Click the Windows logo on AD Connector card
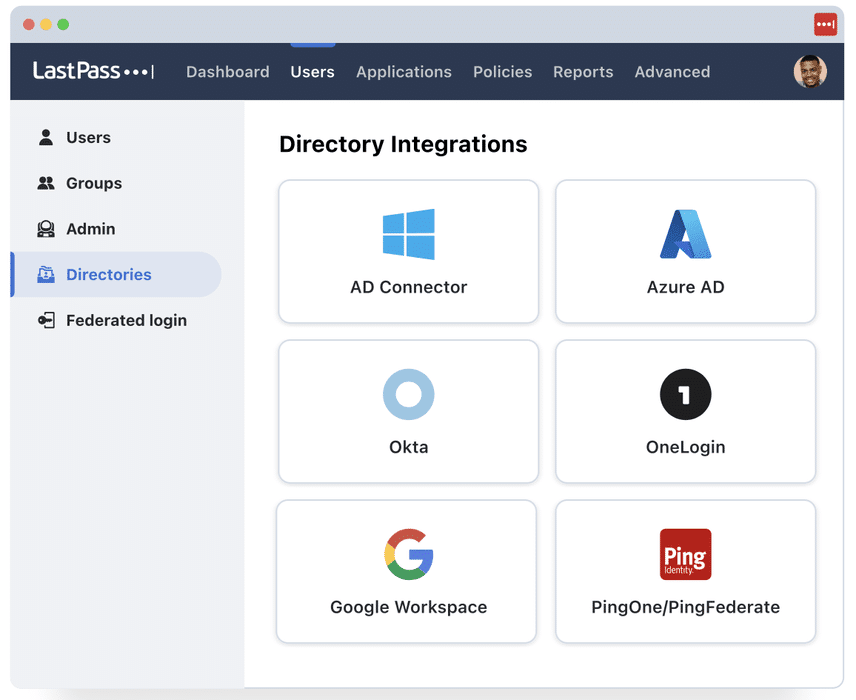 408,232
